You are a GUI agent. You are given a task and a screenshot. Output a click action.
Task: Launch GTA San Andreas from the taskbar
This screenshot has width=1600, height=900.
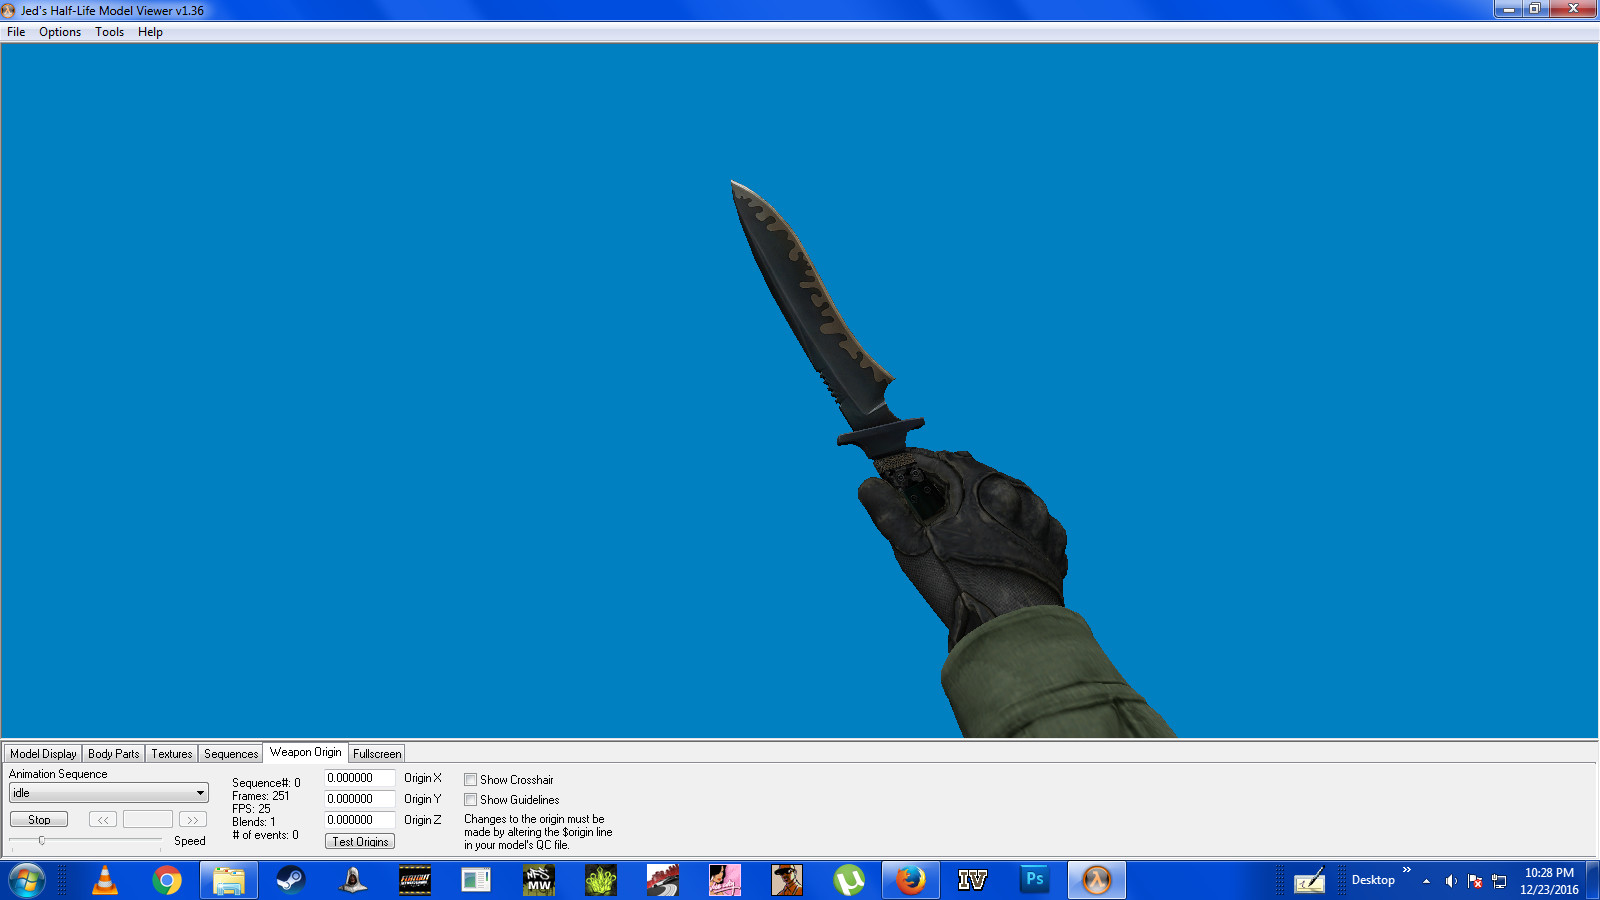tap(787, 881)
